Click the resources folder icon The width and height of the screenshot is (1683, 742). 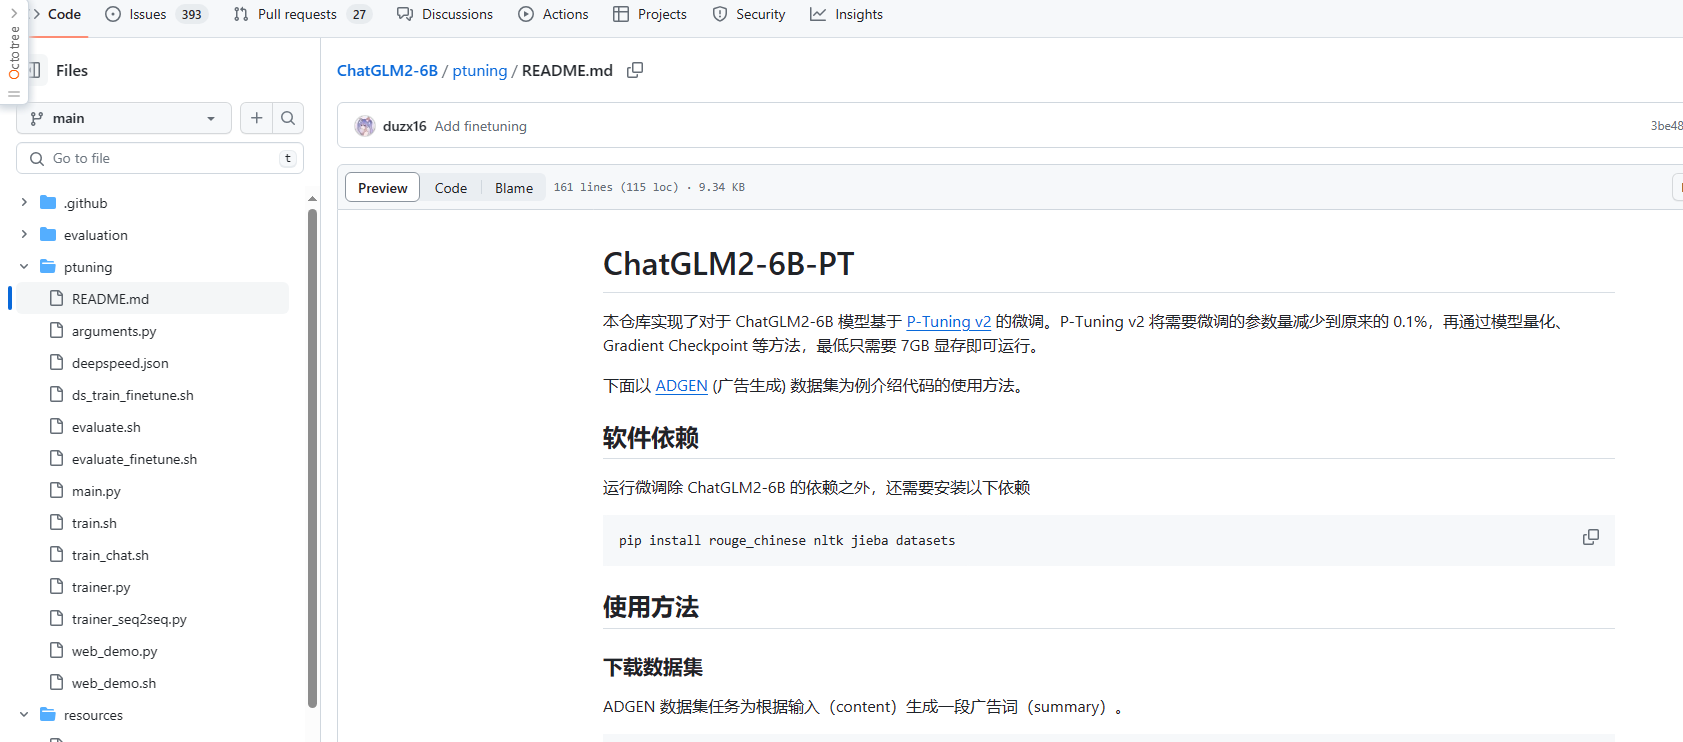tap(48, 715)
